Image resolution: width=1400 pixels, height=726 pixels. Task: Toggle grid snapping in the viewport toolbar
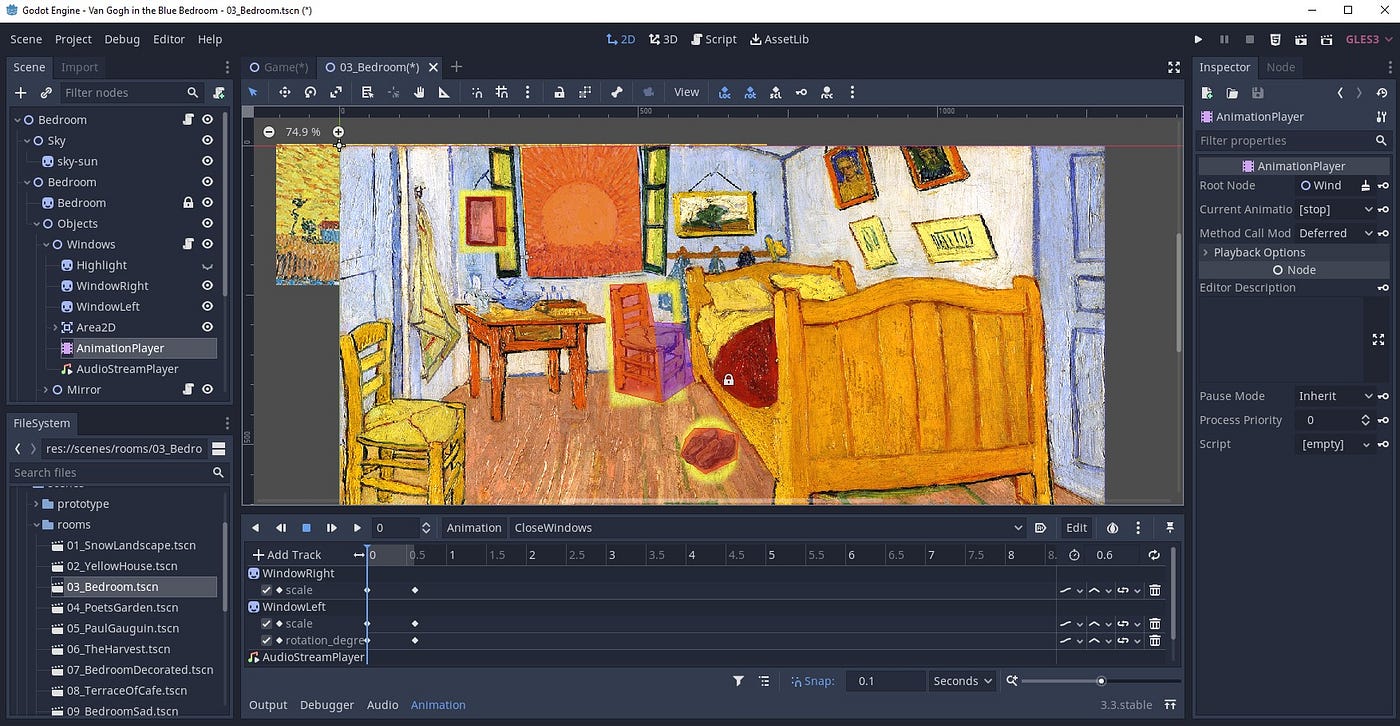(x=502, y=92)
